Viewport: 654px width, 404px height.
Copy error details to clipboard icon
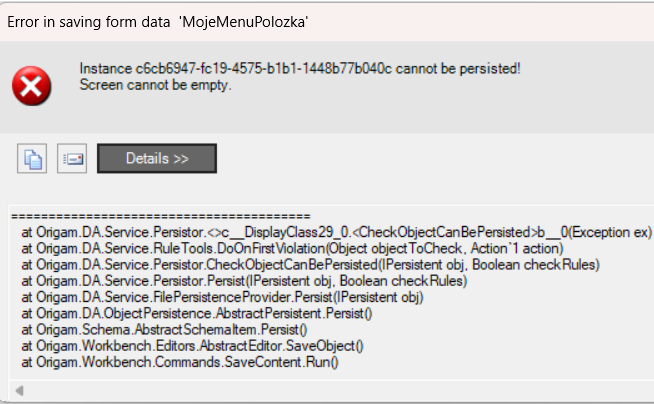click(x=32, y=158)
